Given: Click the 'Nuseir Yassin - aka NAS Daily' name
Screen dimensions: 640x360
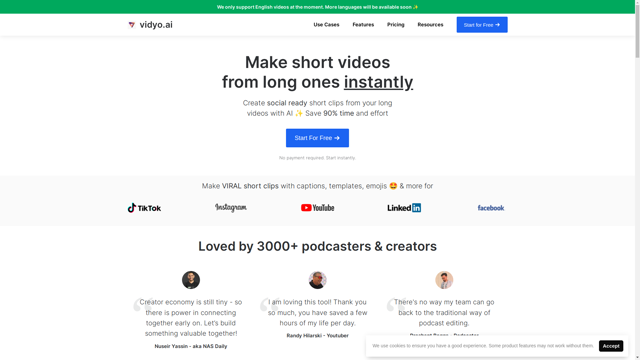Looking at the screenshot, I should 191,346.
